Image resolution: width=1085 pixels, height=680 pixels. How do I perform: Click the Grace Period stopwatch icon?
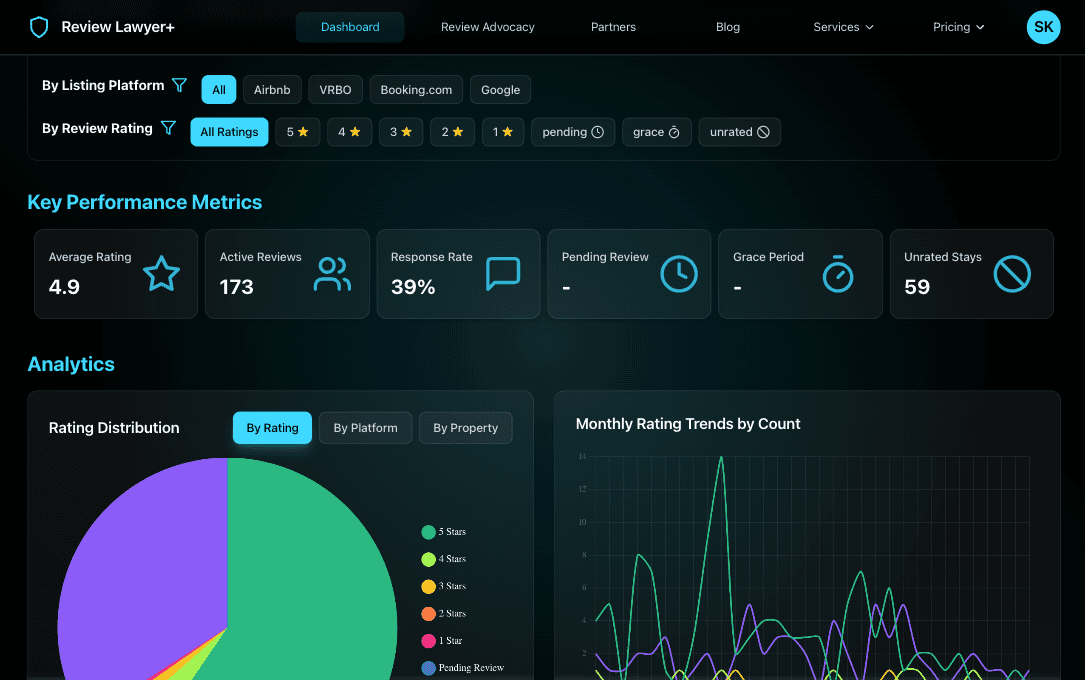click(x=837, y=273)
